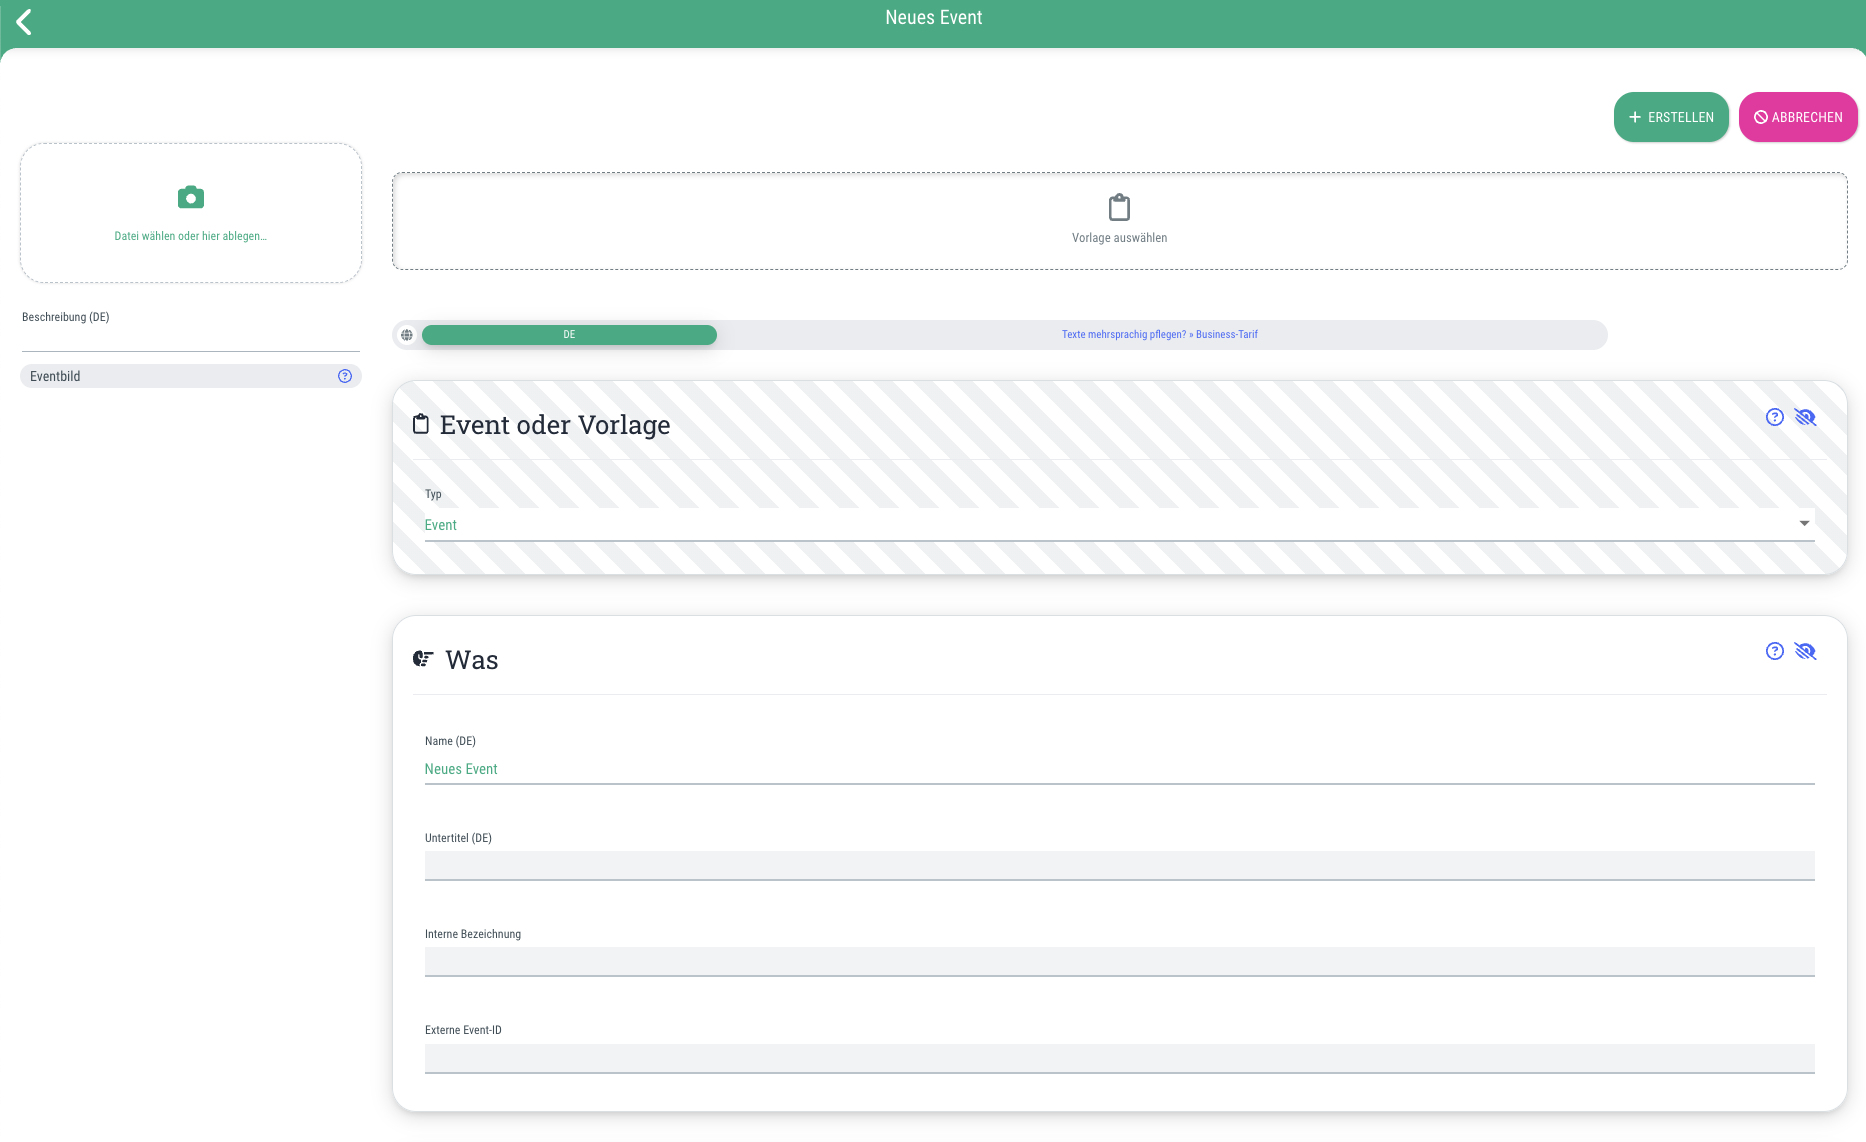Image resolution: width=1866 pixels, height=1142 pixels.
Task: Toggle visibility of the Was section
Action: (1805, 651)
